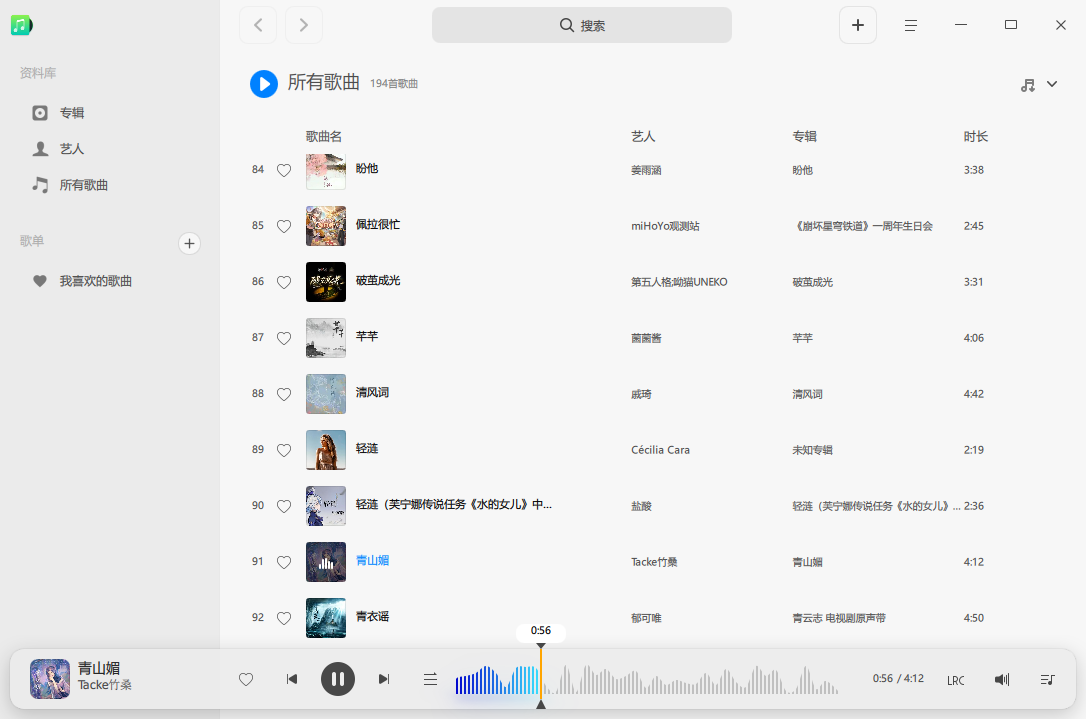Click the 艺人 column header
This screenshot has width=1086, height=719.
(643, 136)
